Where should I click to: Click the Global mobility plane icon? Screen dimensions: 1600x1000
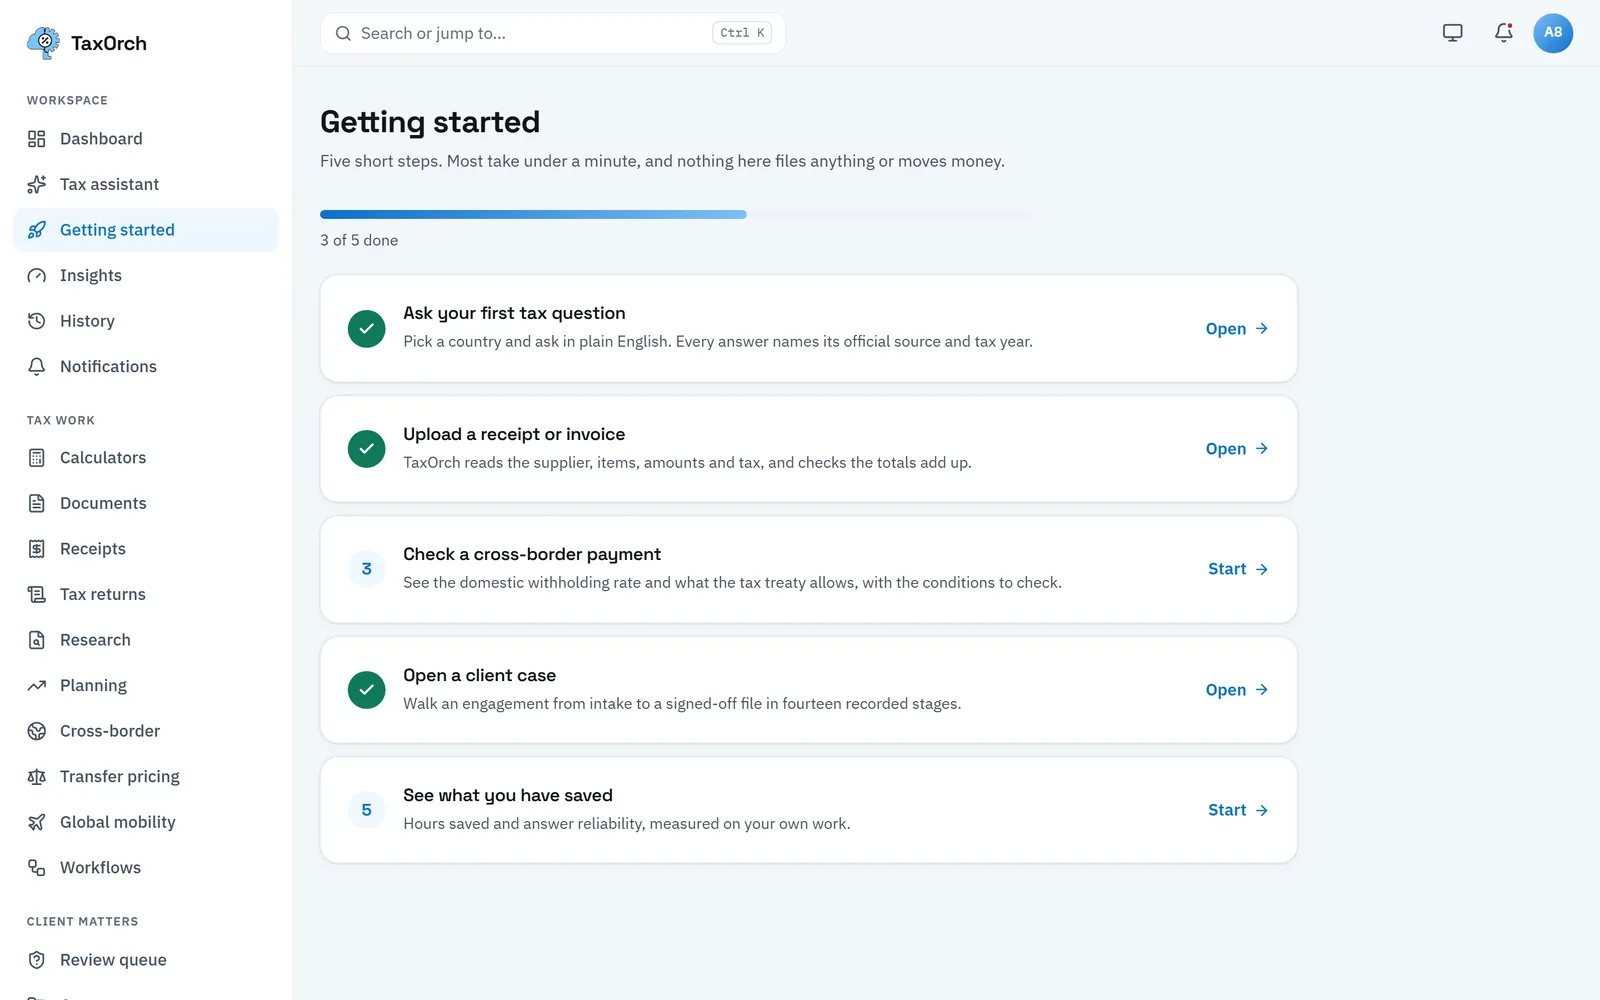[37, 822]
